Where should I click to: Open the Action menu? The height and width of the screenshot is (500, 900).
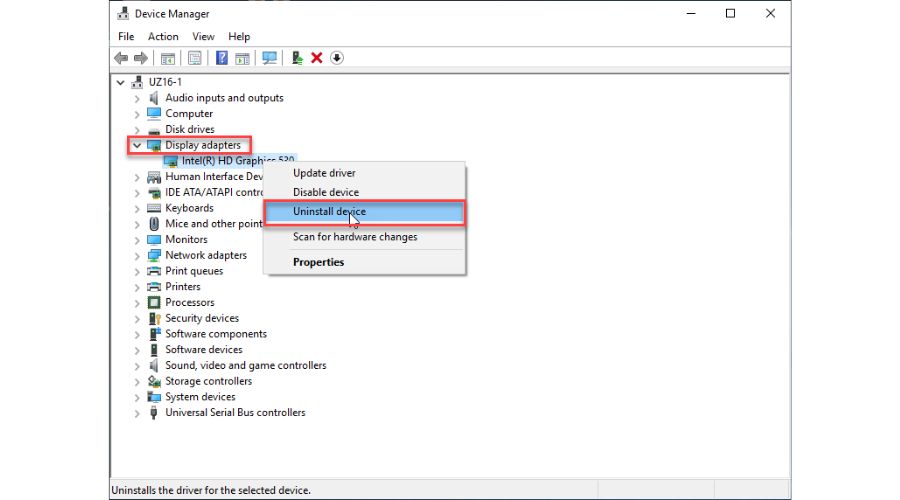[x=163, y=36]
